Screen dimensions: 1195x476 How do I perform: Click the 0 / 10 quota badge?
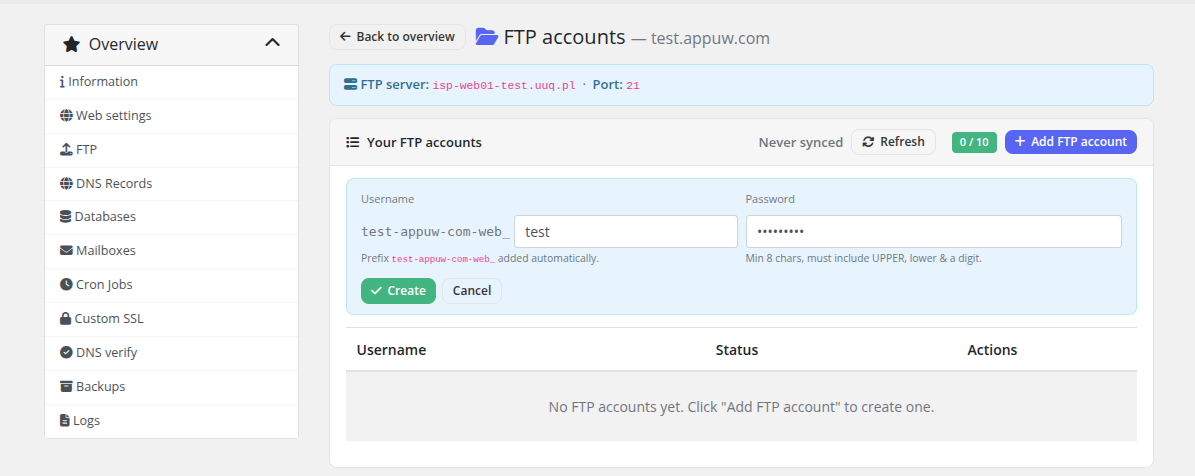[x=974, y=142]
